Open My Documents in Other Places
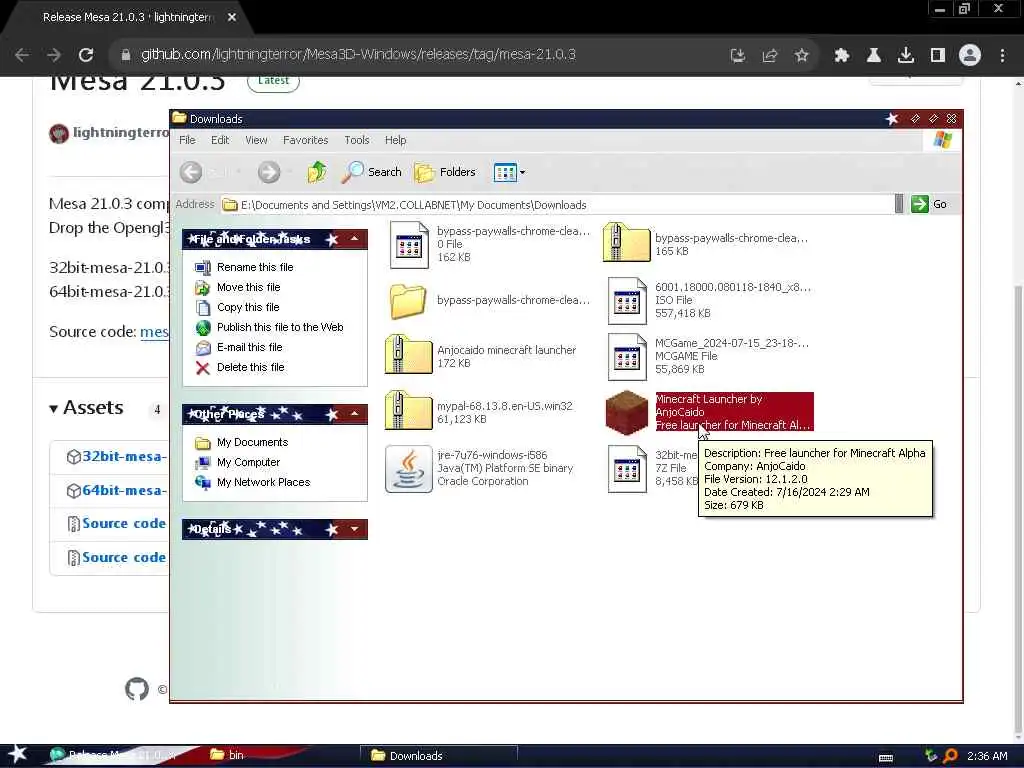 252,443
